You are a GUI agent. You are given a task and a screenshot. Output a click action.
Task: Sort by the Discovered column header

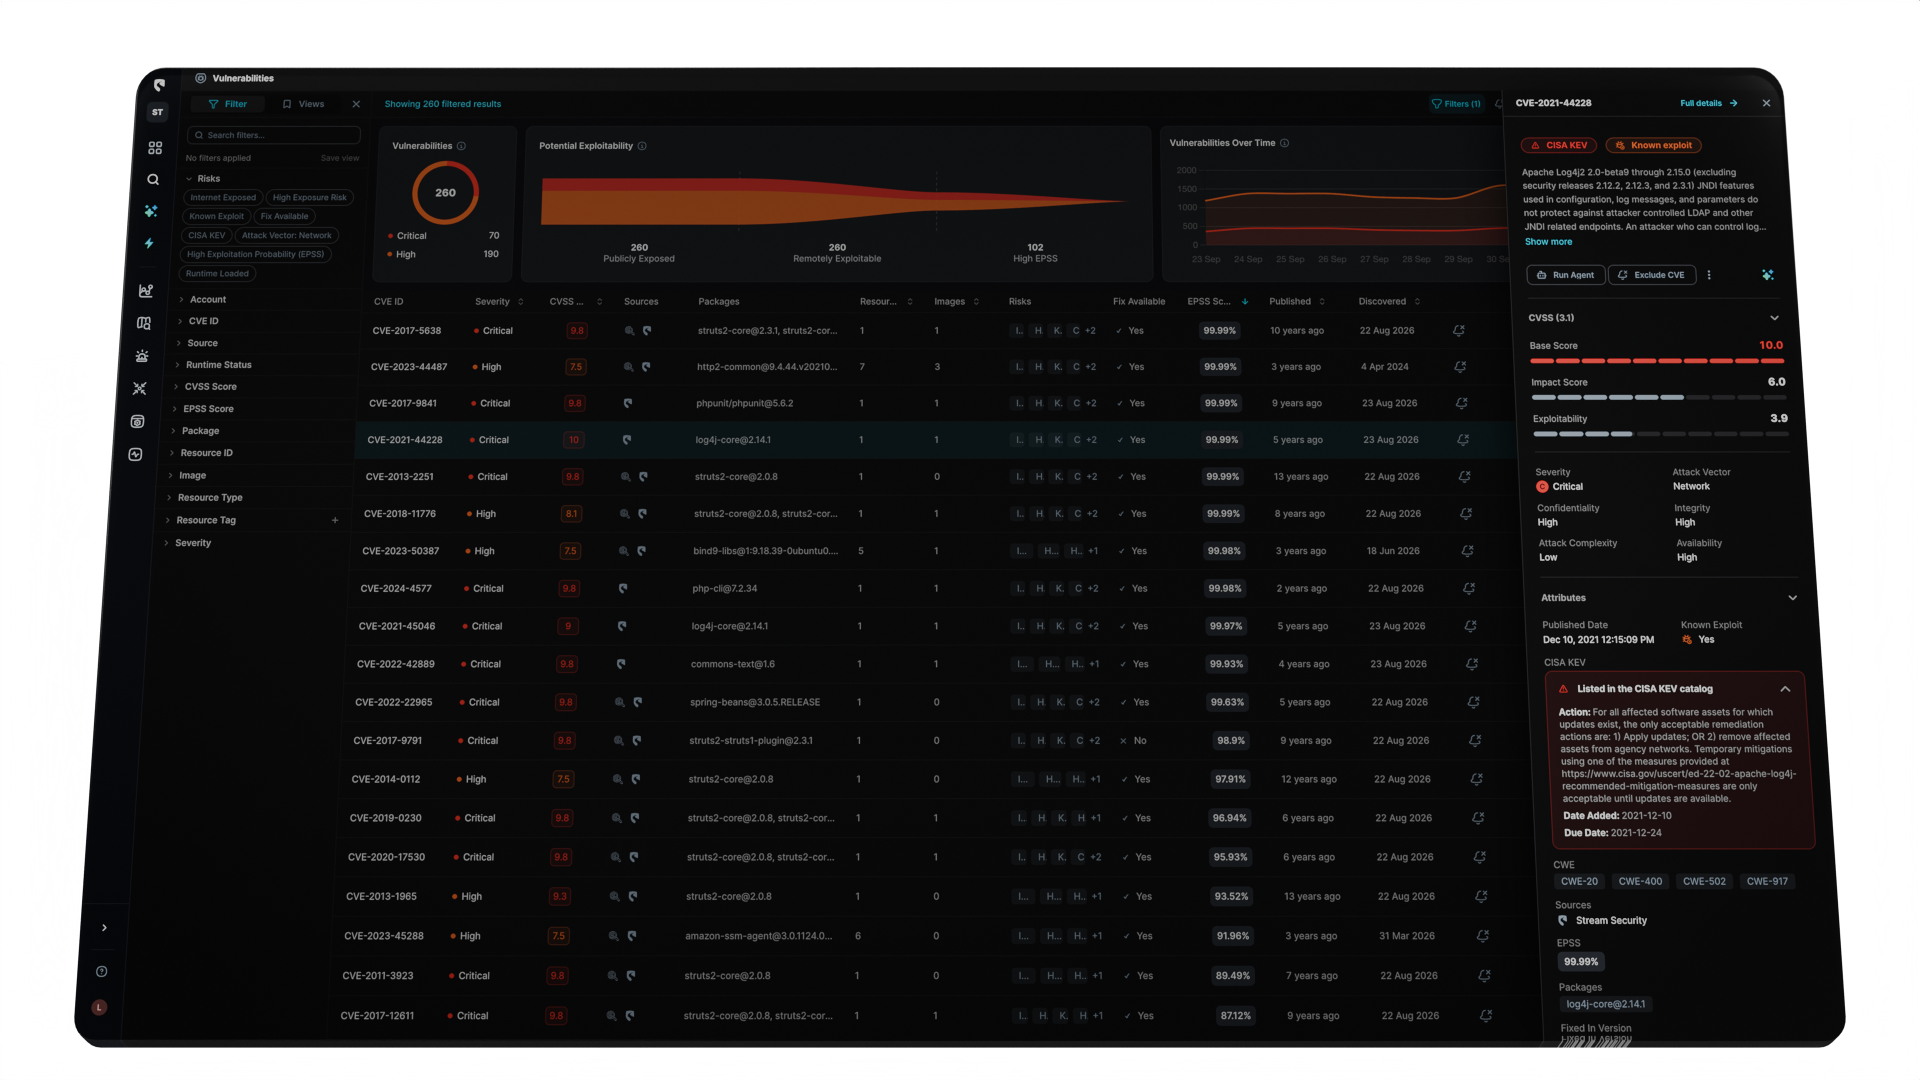pos(1389,302)
